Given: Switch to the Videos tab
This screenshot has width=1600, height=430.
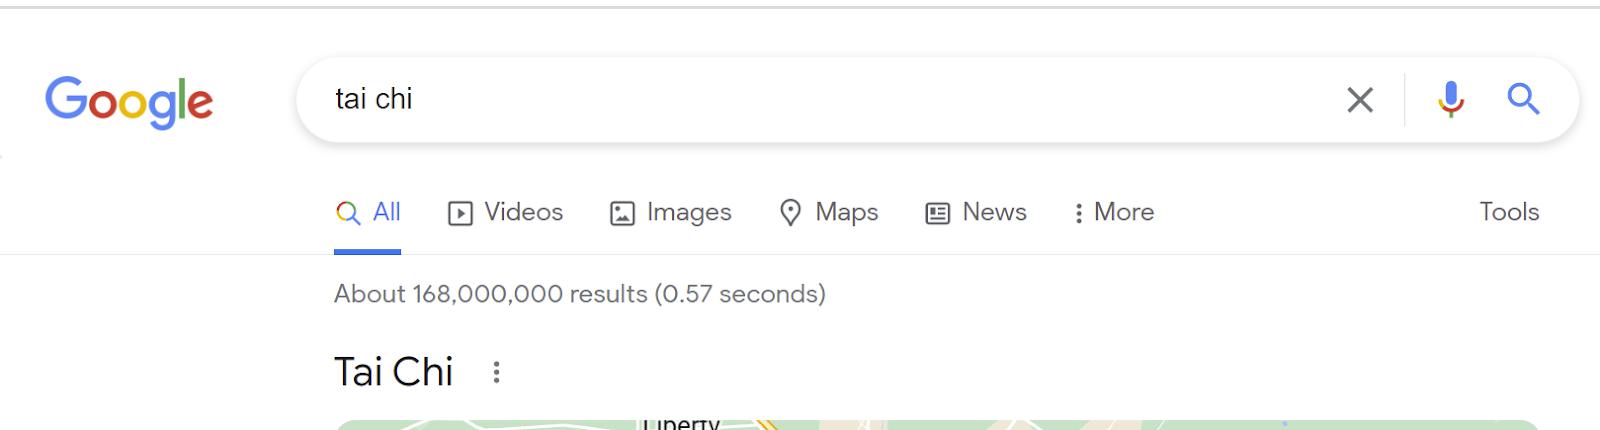Looking at the screenshot, I should click(x=505, y=212).
